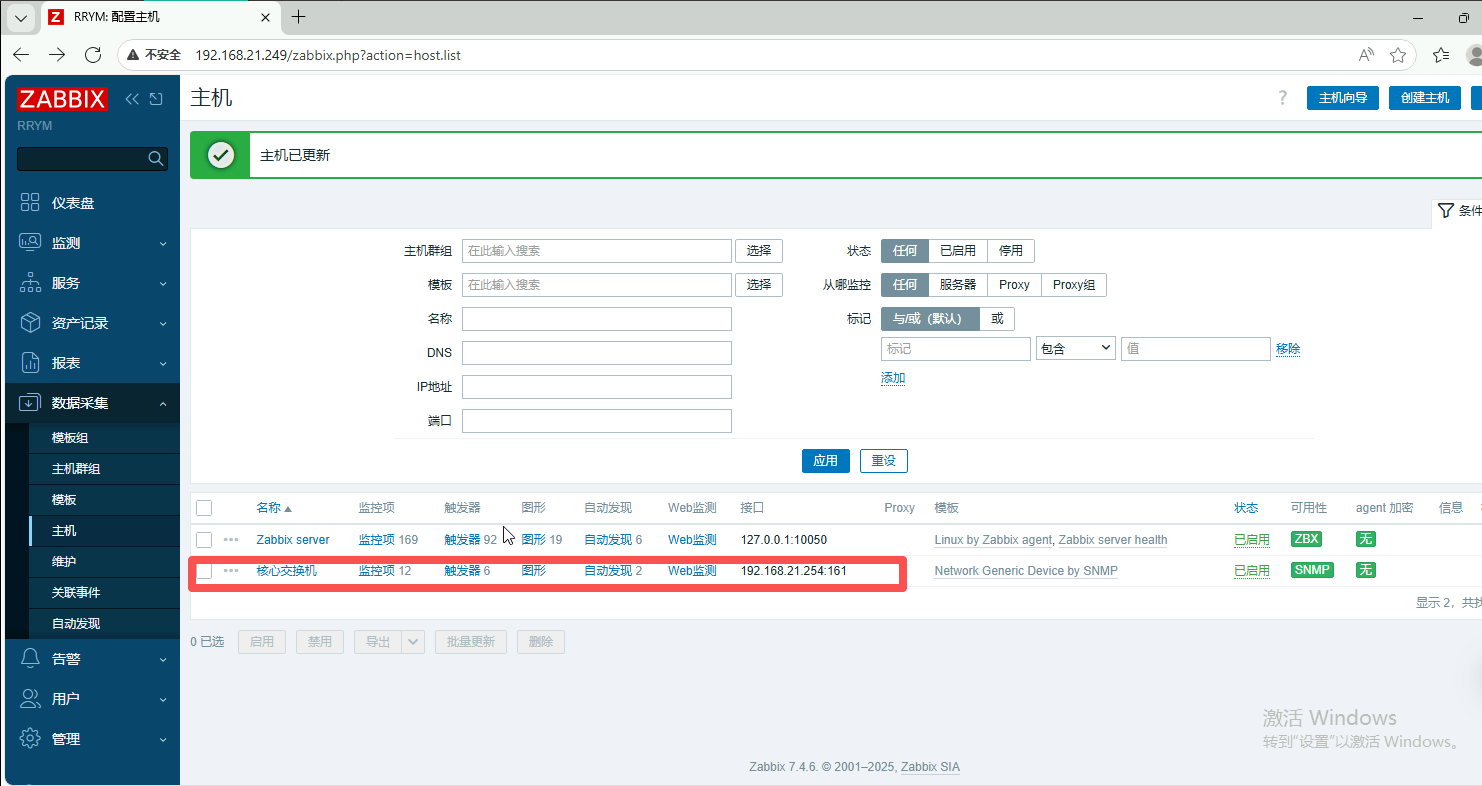
Task: Click the 创建主机 button
Action: pyautogui.click(x=1424, y=98)
